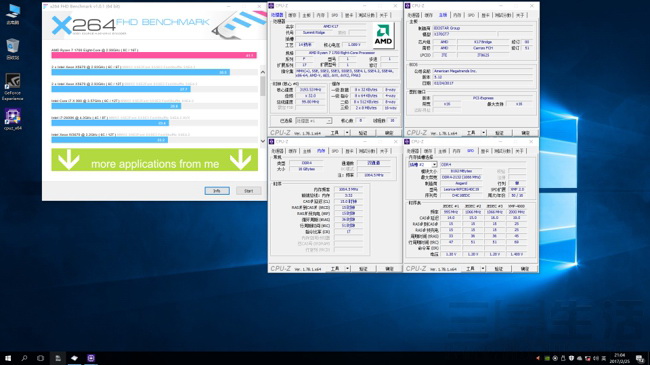Click the 'XMP 2.0' SPD extension value
Screen dimensions: 650x365
(x=517, y=189)
